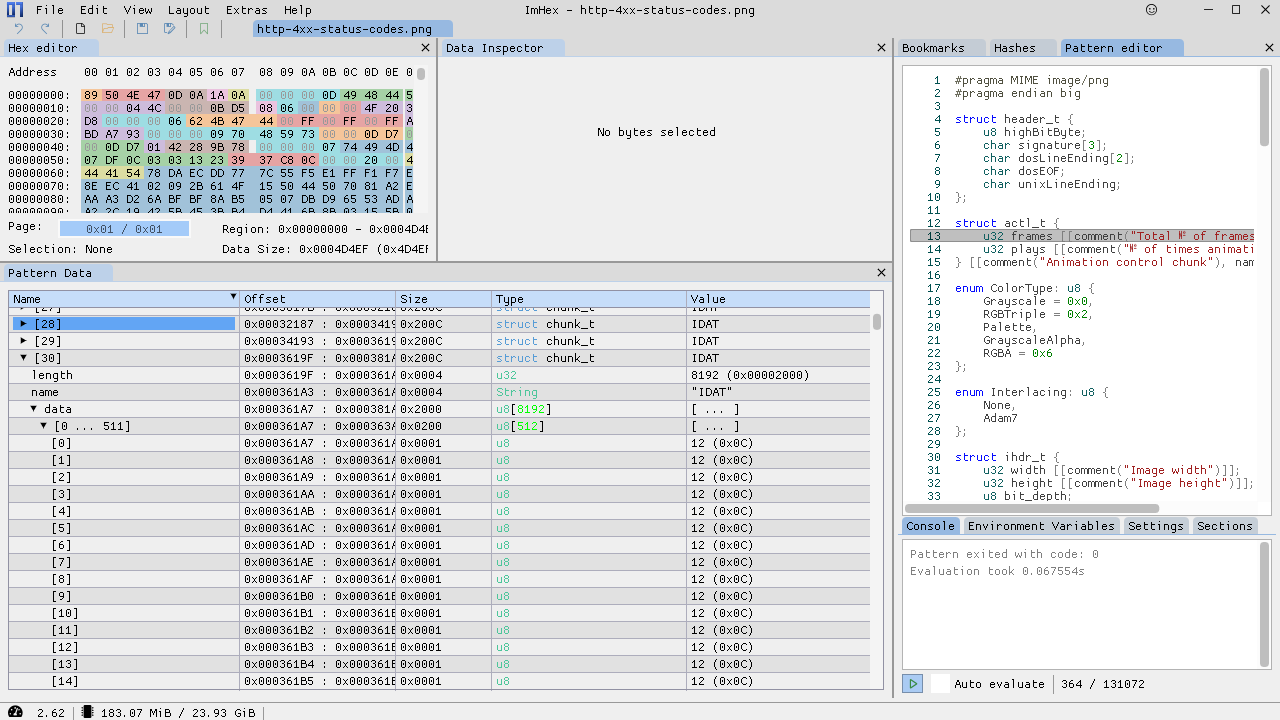
Task: Click the Redo arrow icon
Action: tap(45, 29)
